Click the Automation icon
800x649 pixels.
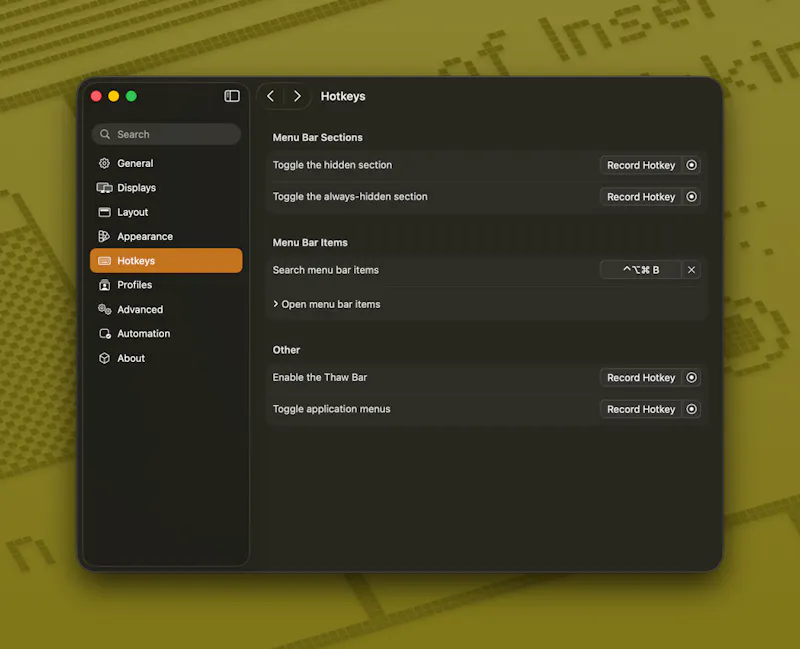(x=105, y=334)
